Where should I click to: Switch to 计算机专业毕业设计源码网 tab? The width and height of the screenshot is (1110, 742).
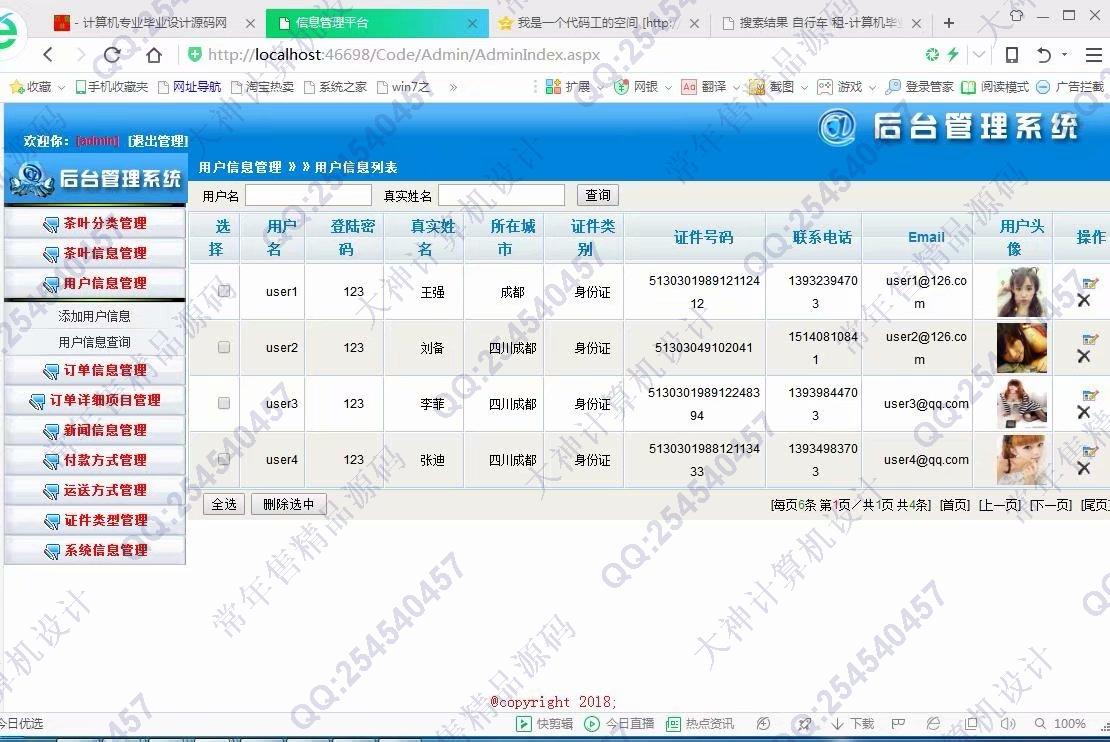[145, 22]
